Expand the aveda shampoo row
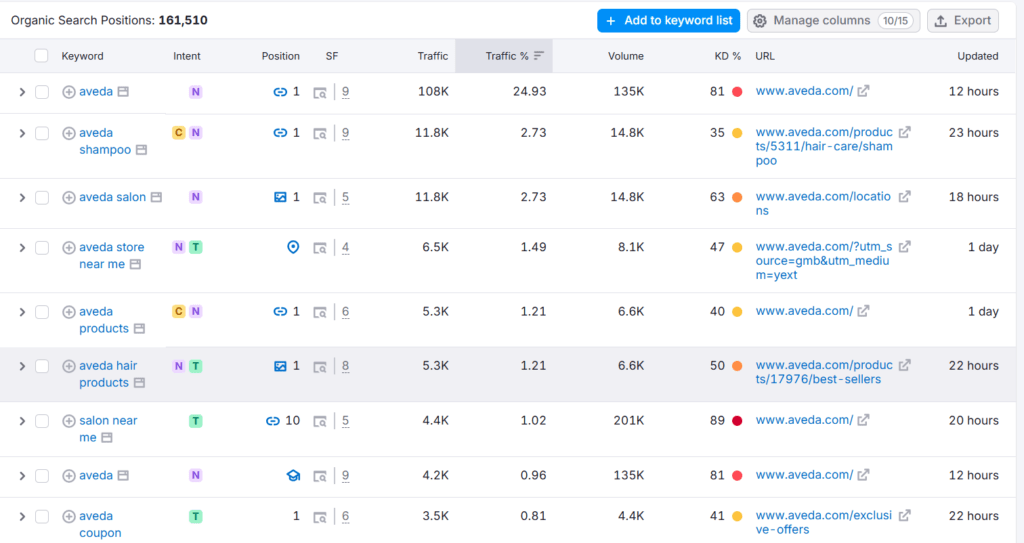 pyautogui.click(x=22, y=133)
